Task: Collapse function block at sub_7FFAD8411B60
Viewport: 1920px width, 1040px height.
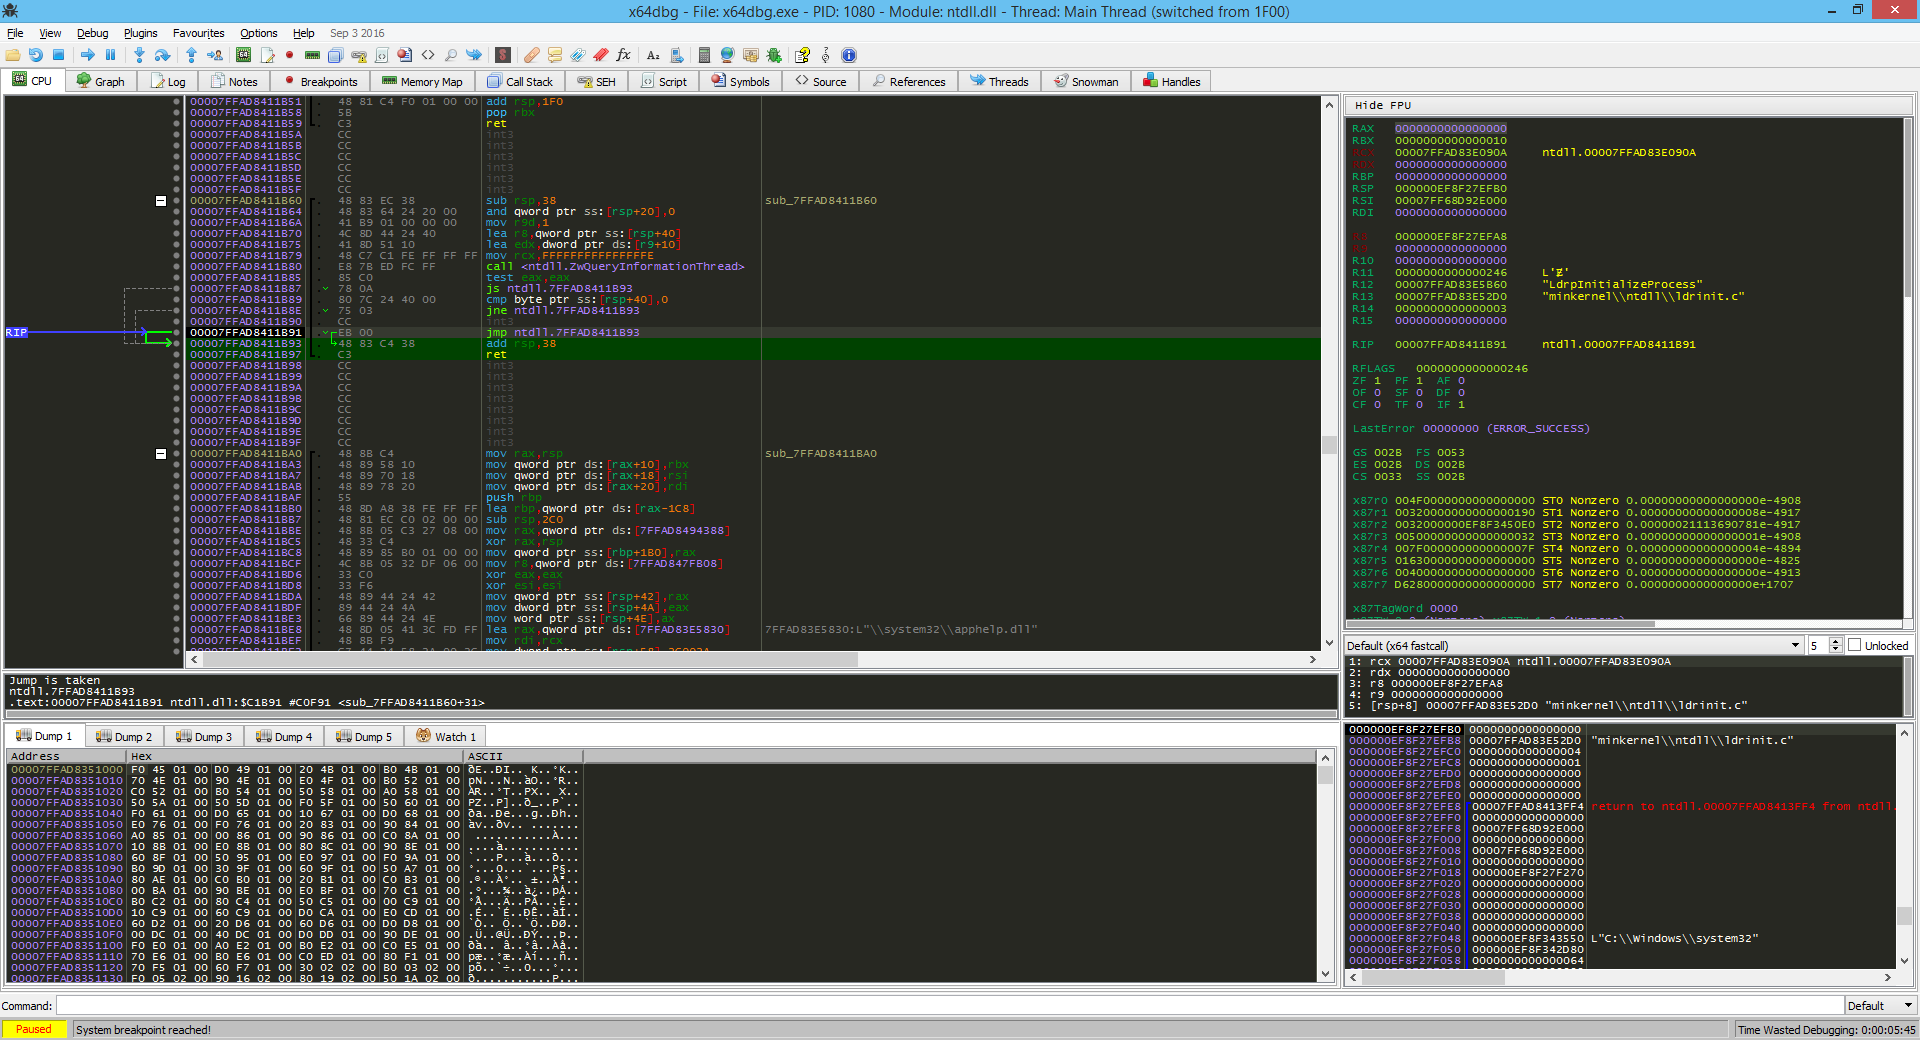Action: pos(161,201)
